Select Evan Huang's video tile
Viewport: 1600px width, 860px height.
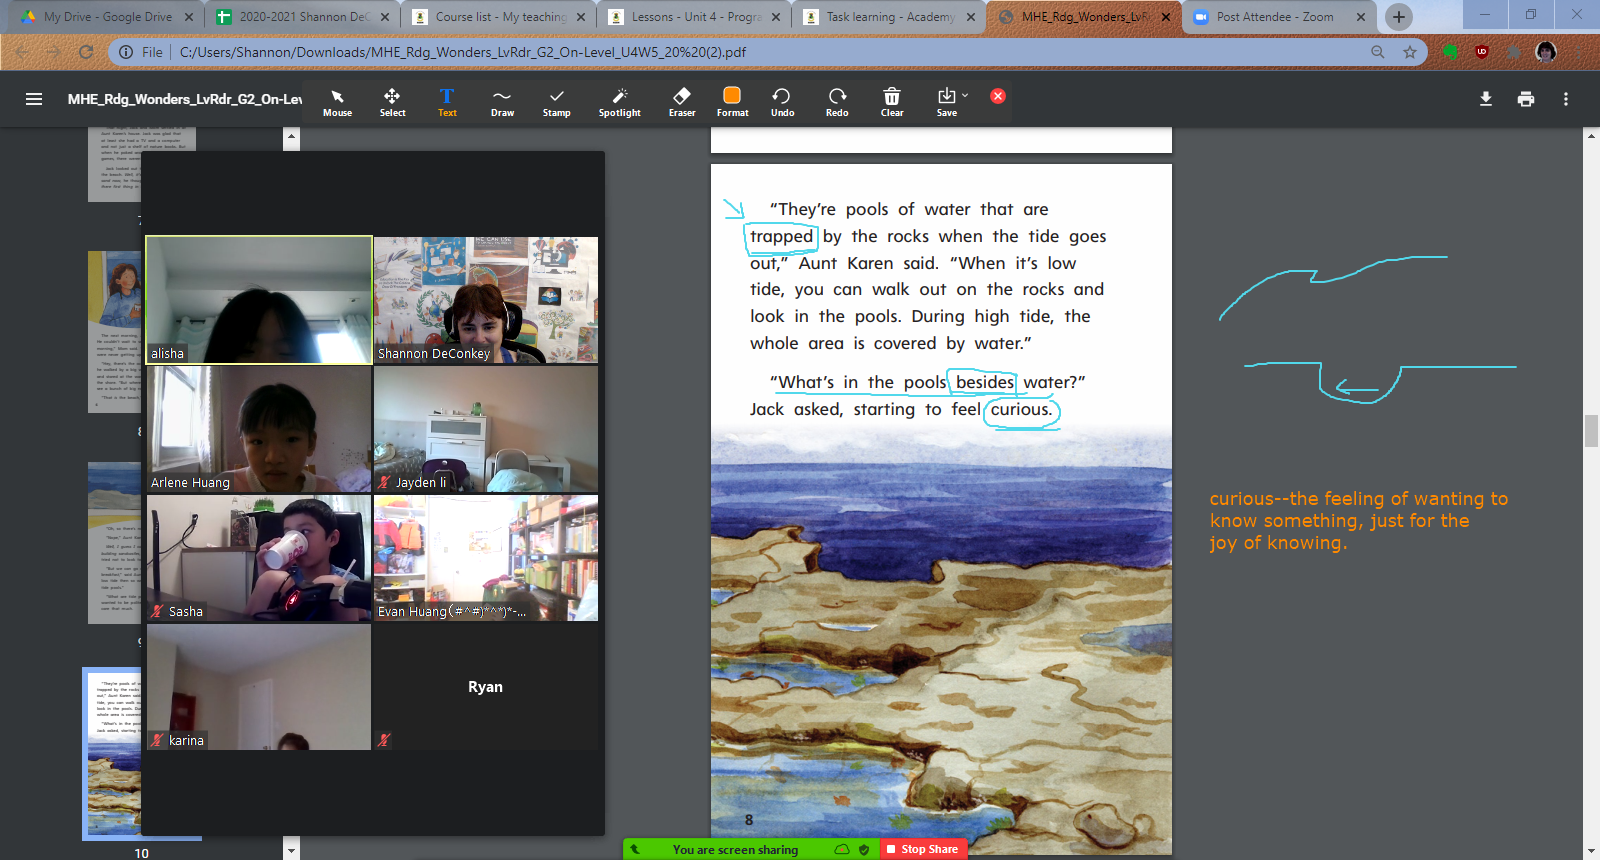(x=486, y=558)
